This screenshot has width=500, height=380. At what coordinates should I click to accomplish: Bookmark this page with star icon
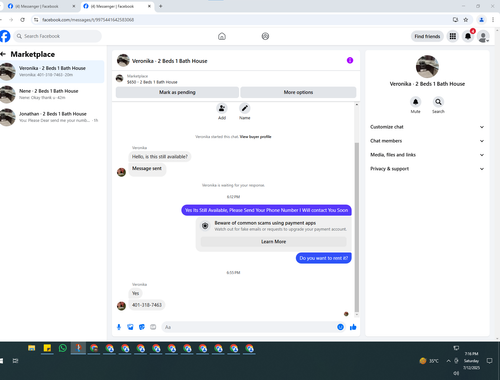(x=466, y=20)
